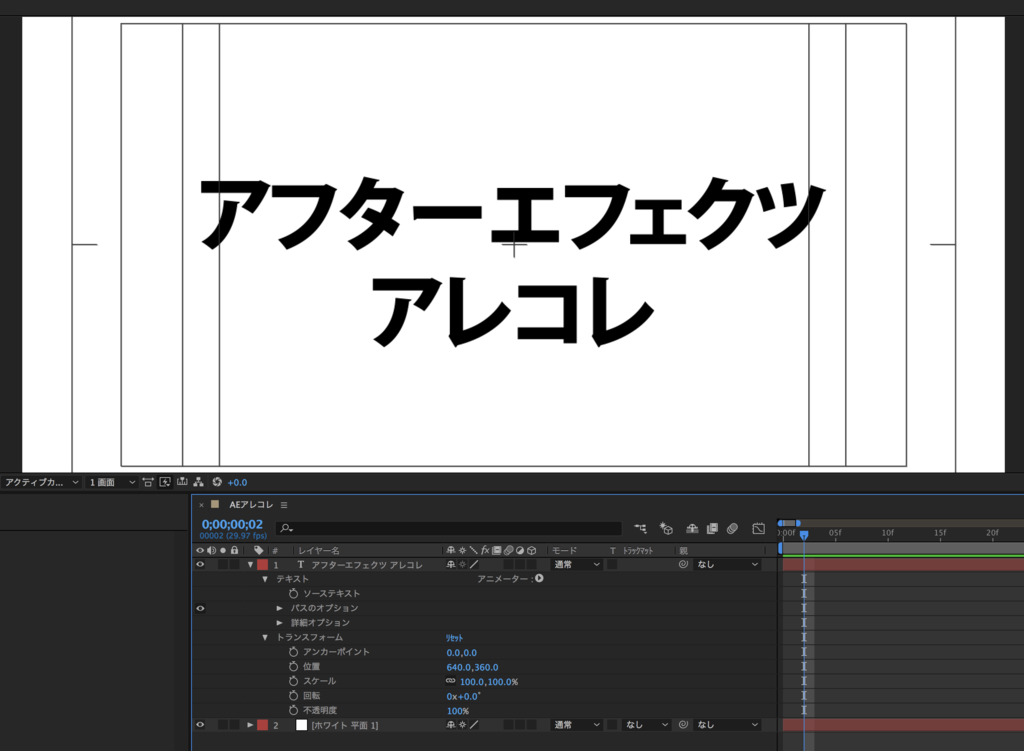Open track matte なし dropdown of layer 2

tap(646, 724)
